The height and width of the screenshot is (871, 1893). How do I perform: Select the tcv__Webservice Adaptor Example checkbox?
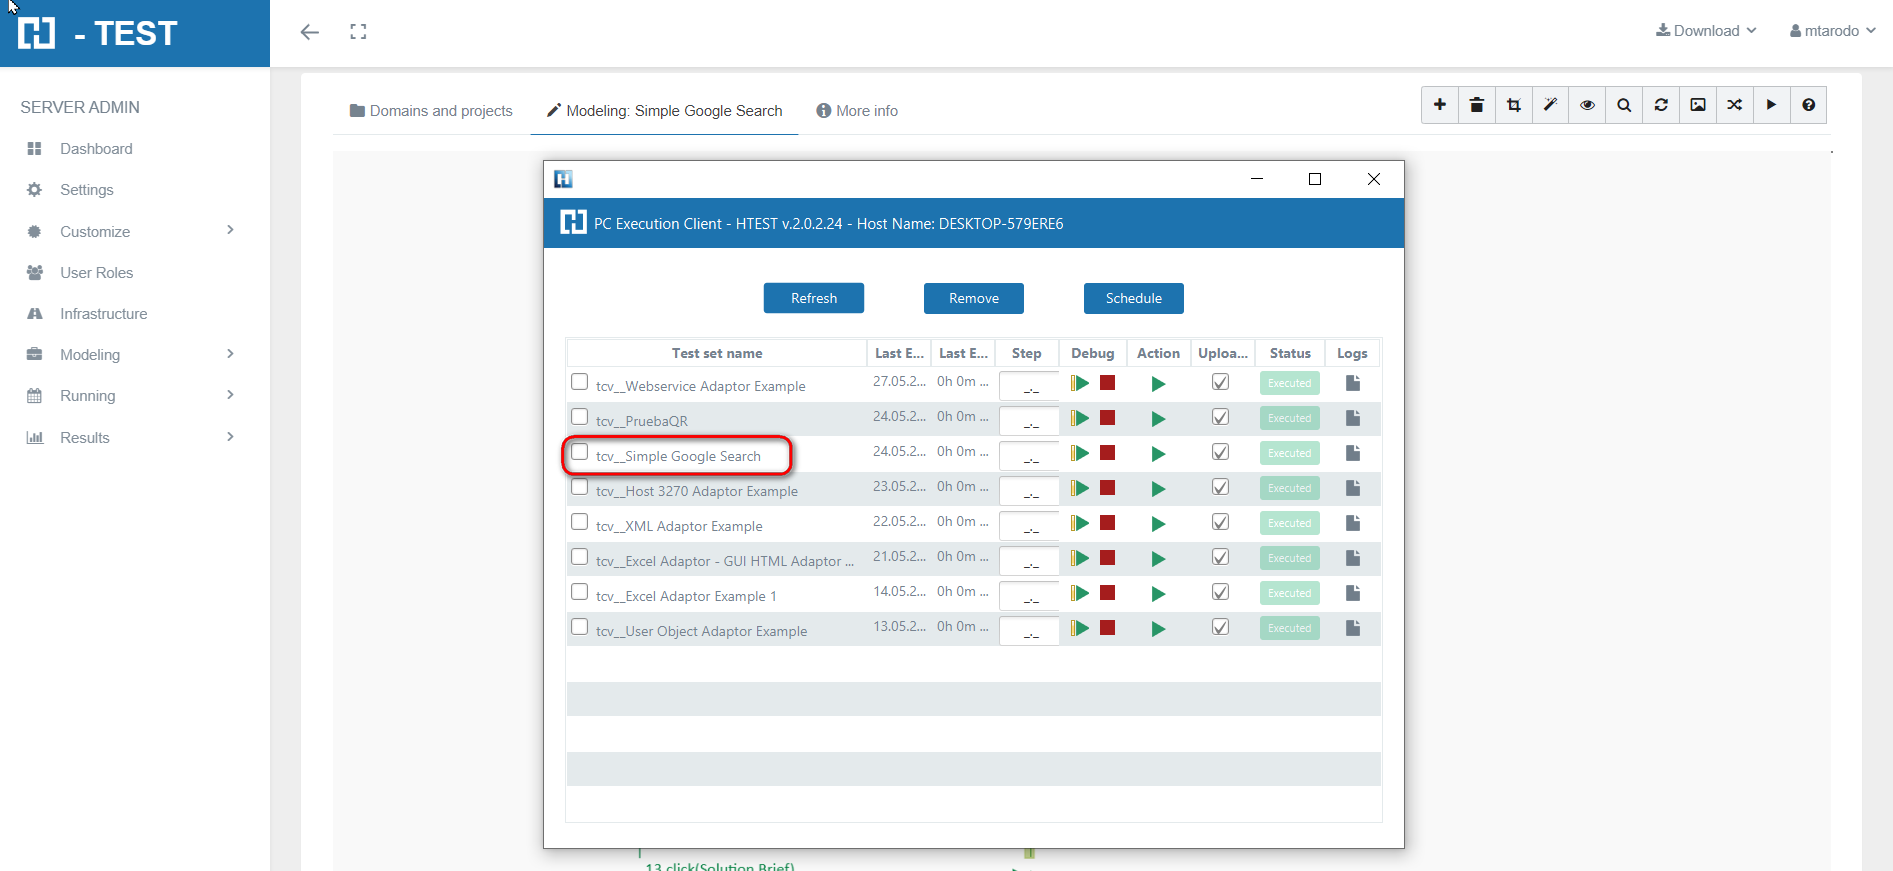click(580, 382)
